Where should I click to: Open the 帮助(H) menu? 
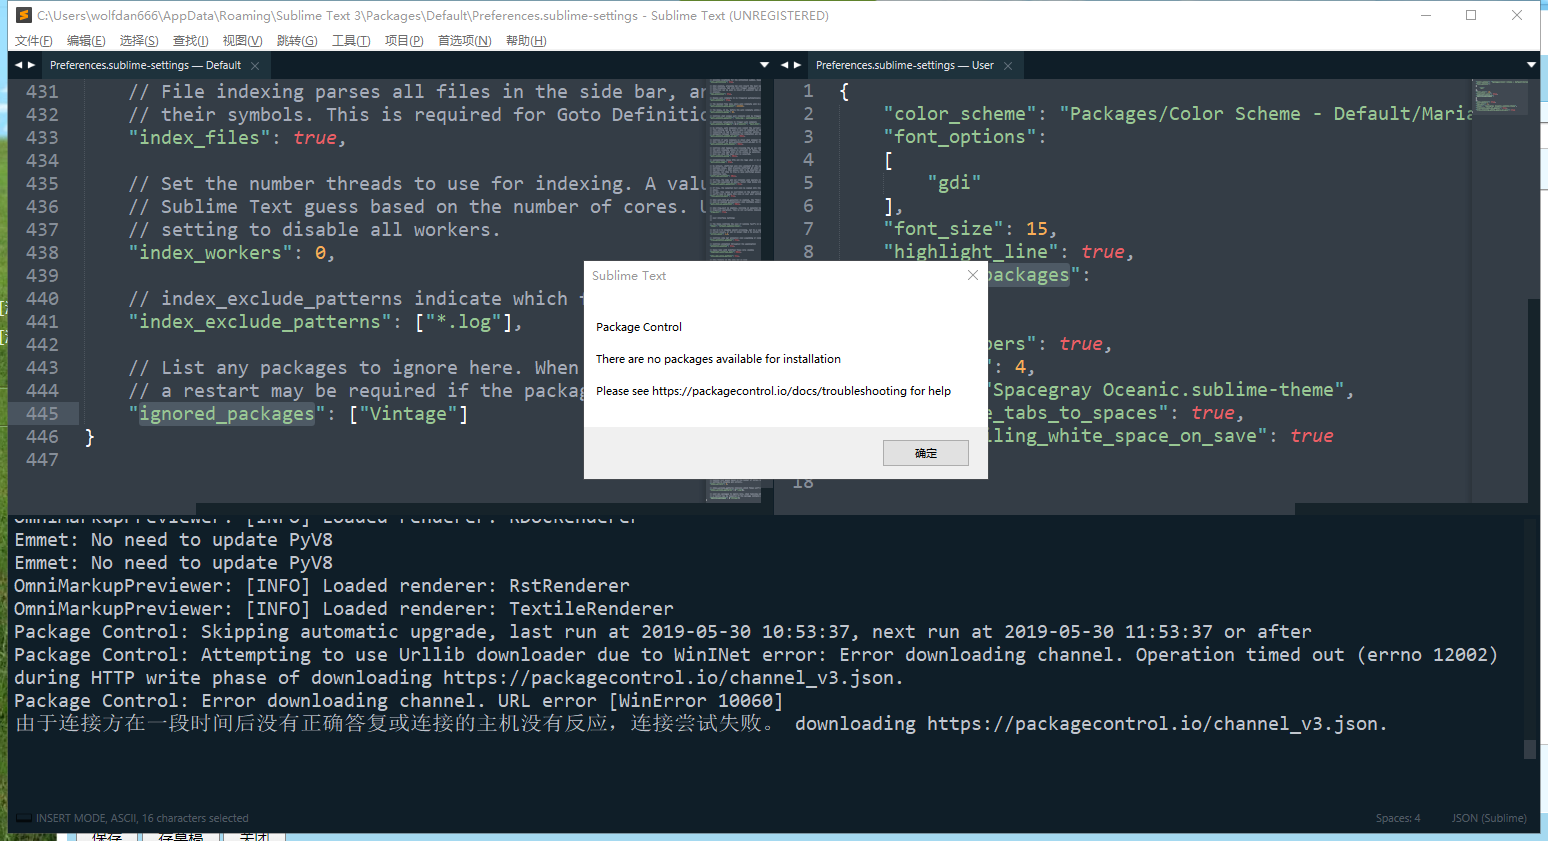point(526,41)
